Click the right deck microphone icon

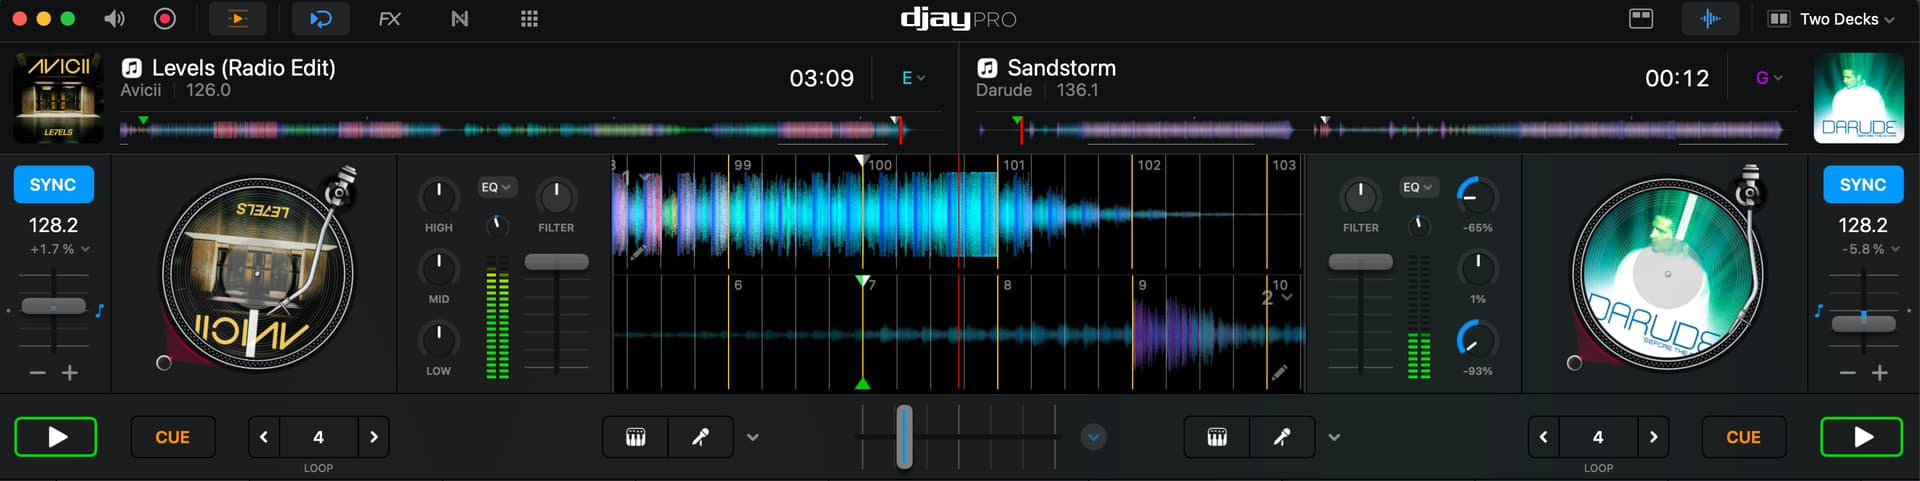[1281, 437]
